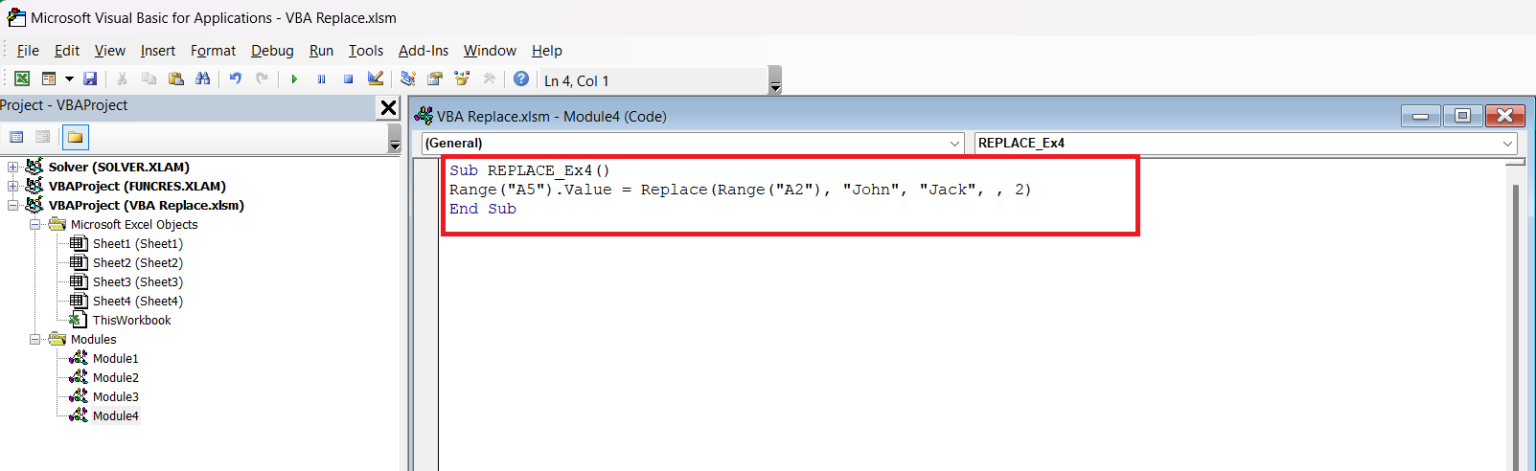This screenshot has height=471, width=1536.
Task: Expand the Solver (SOLVER.XLAM) project node
Action: [12, 167]
